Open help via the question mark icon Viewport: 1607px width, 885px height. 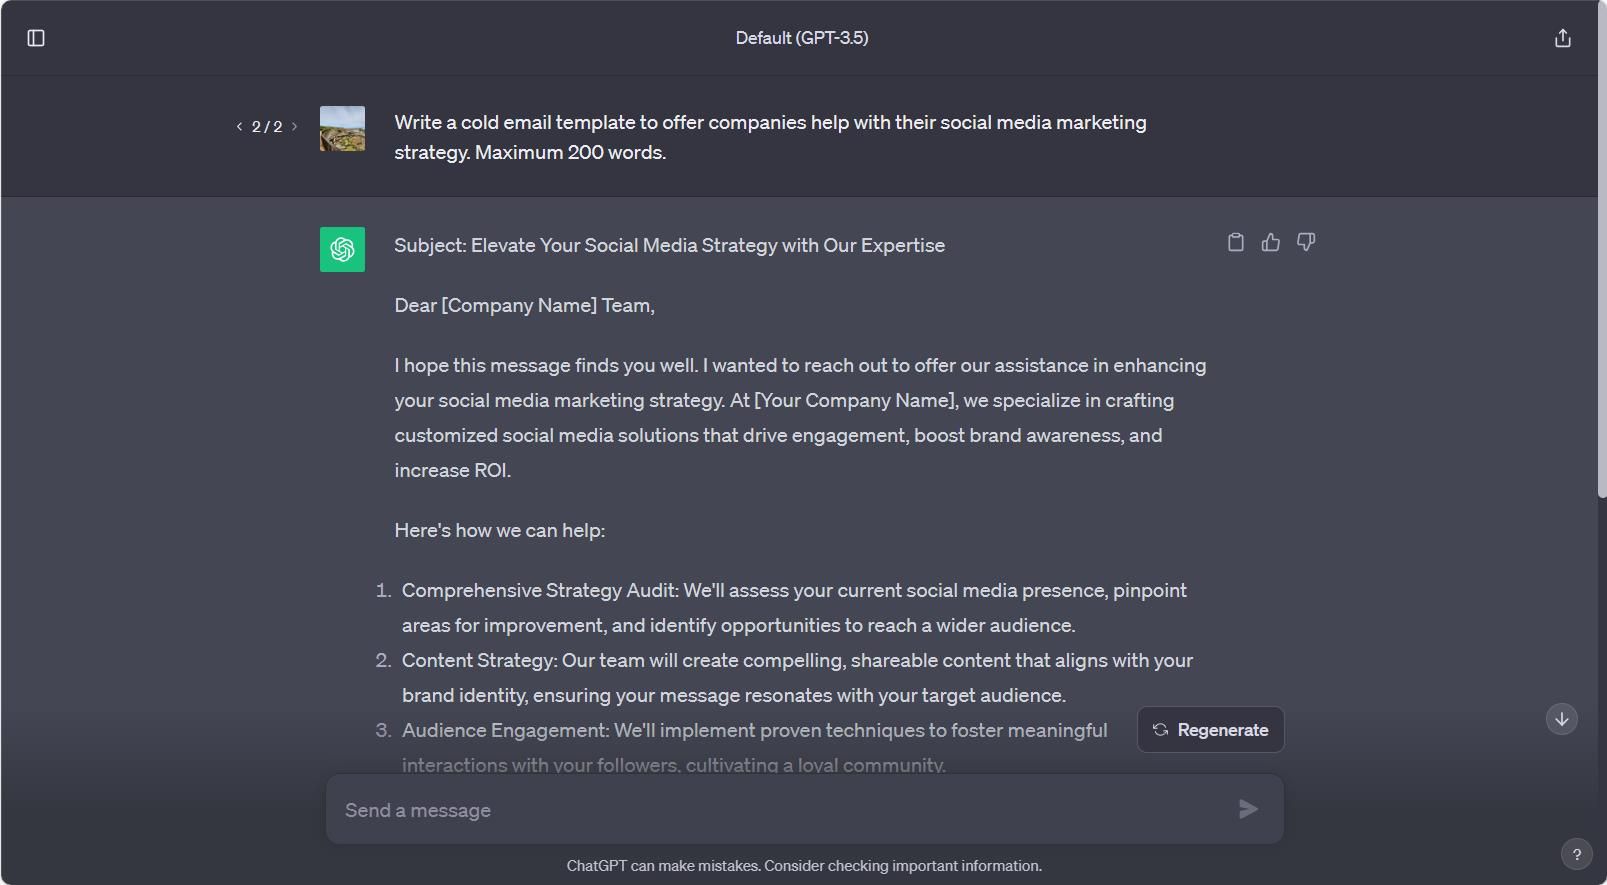click(x=1577, y=854)
